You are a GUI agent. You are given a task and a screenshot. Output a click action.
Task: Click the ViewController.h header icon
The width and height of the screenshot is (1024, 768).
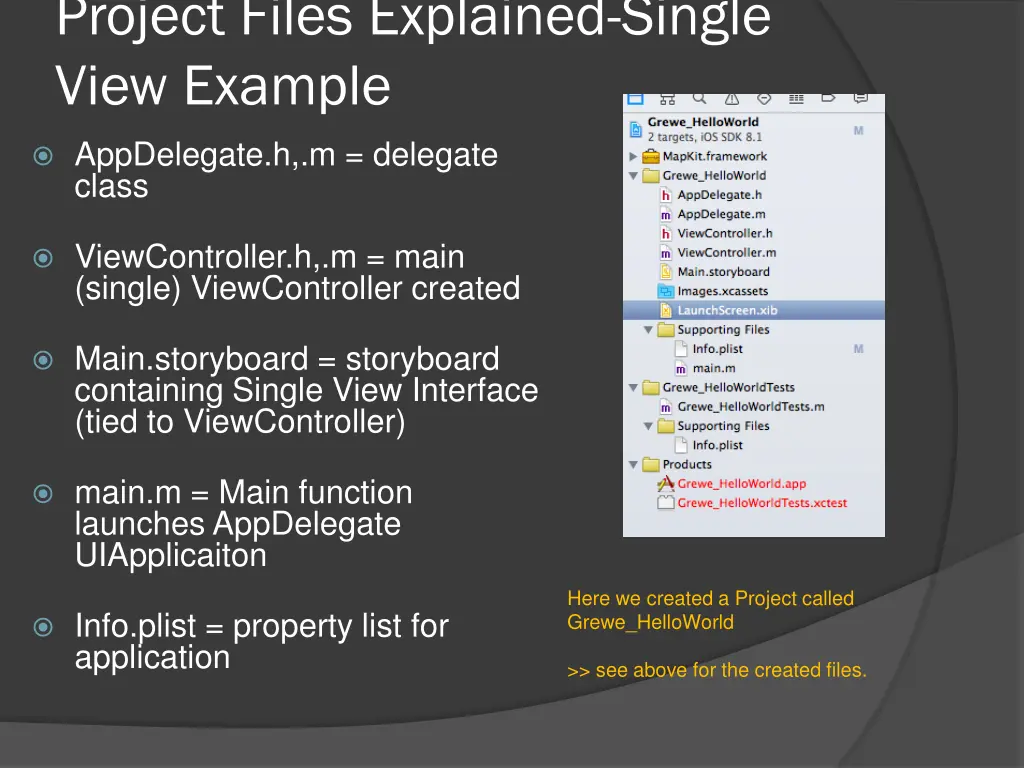[665, 233]
